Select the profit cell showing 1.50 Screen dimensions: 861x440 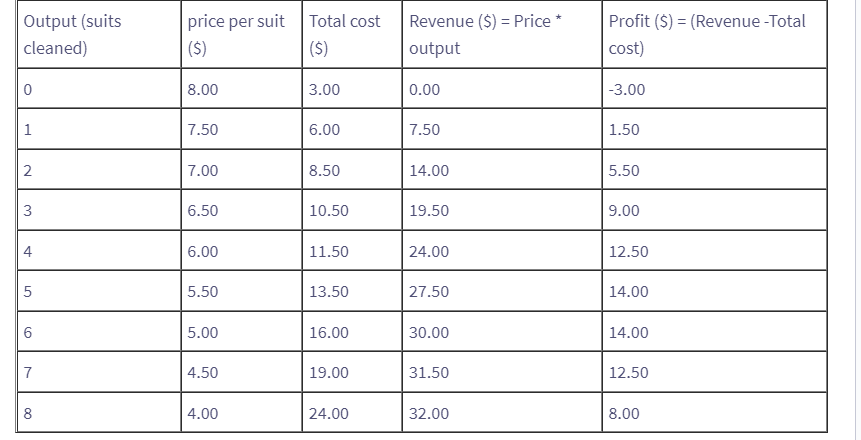point(714,130)
